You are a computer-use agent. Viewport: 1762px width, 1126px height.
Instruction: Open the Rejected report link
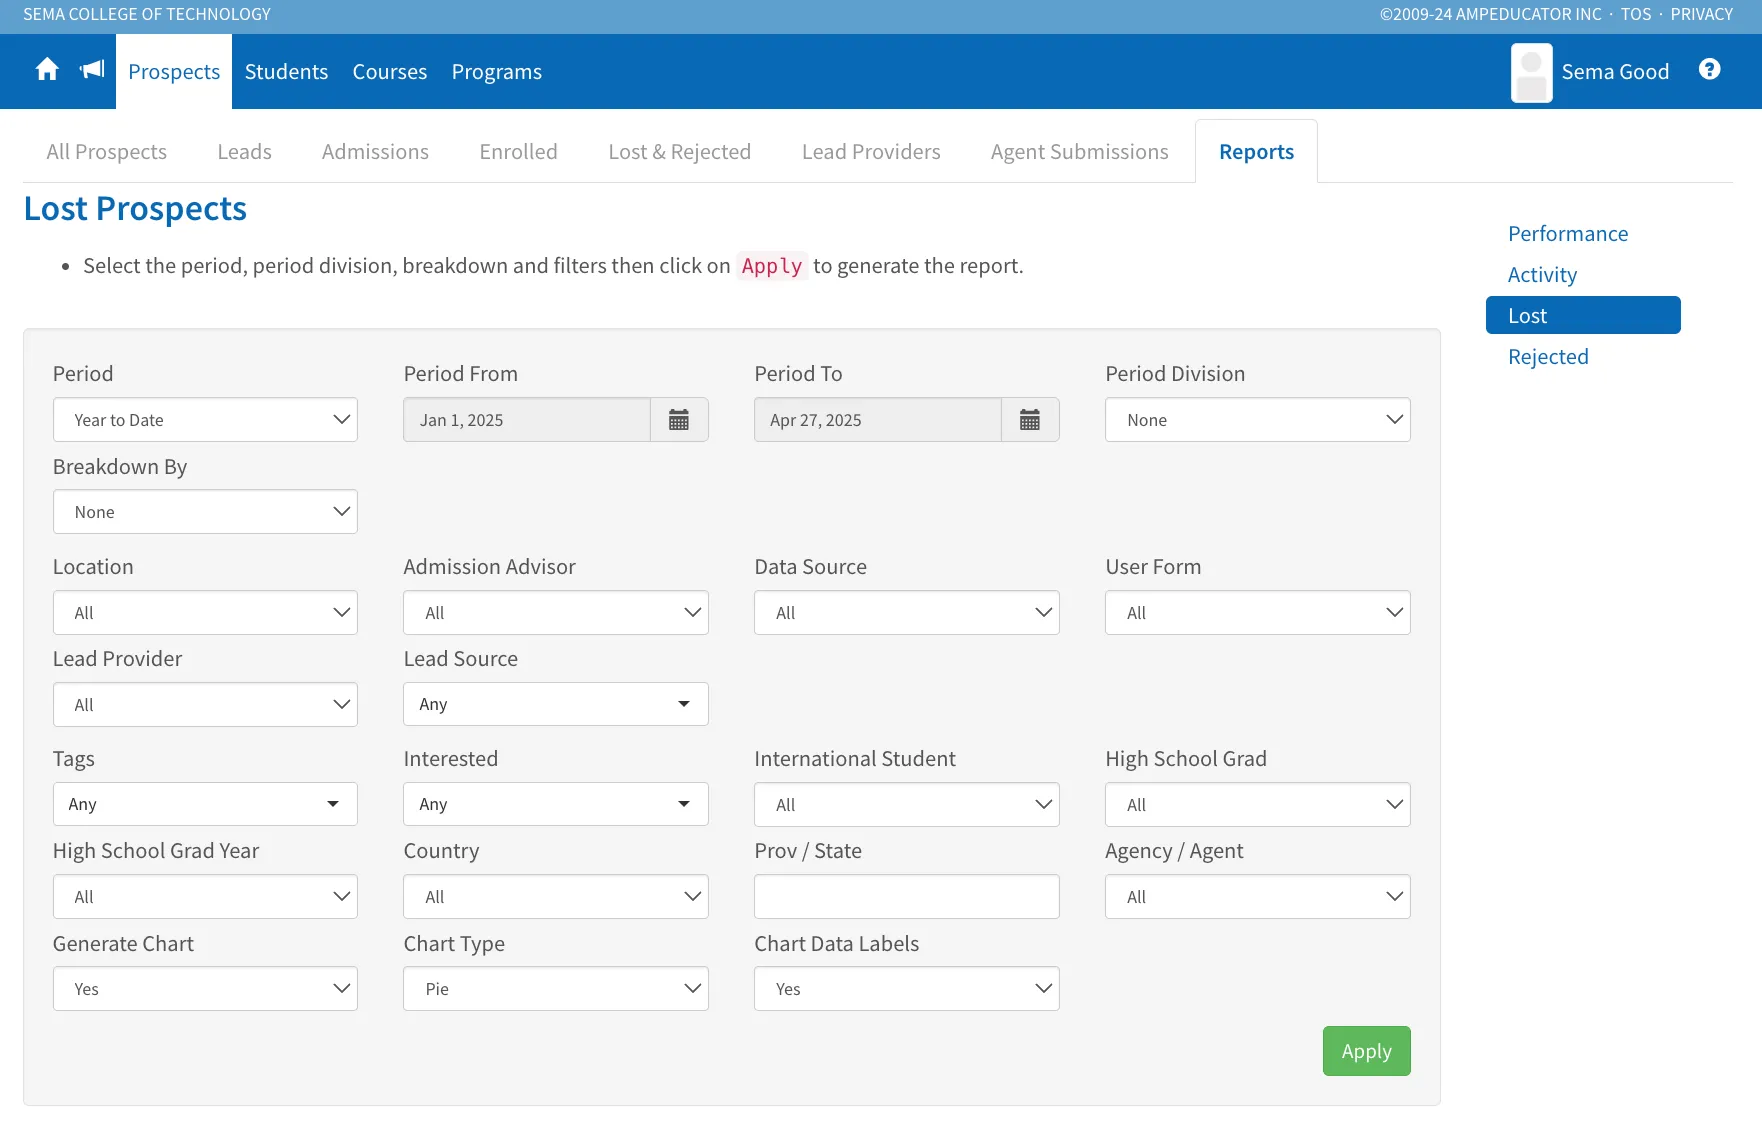click(1548, 357)
